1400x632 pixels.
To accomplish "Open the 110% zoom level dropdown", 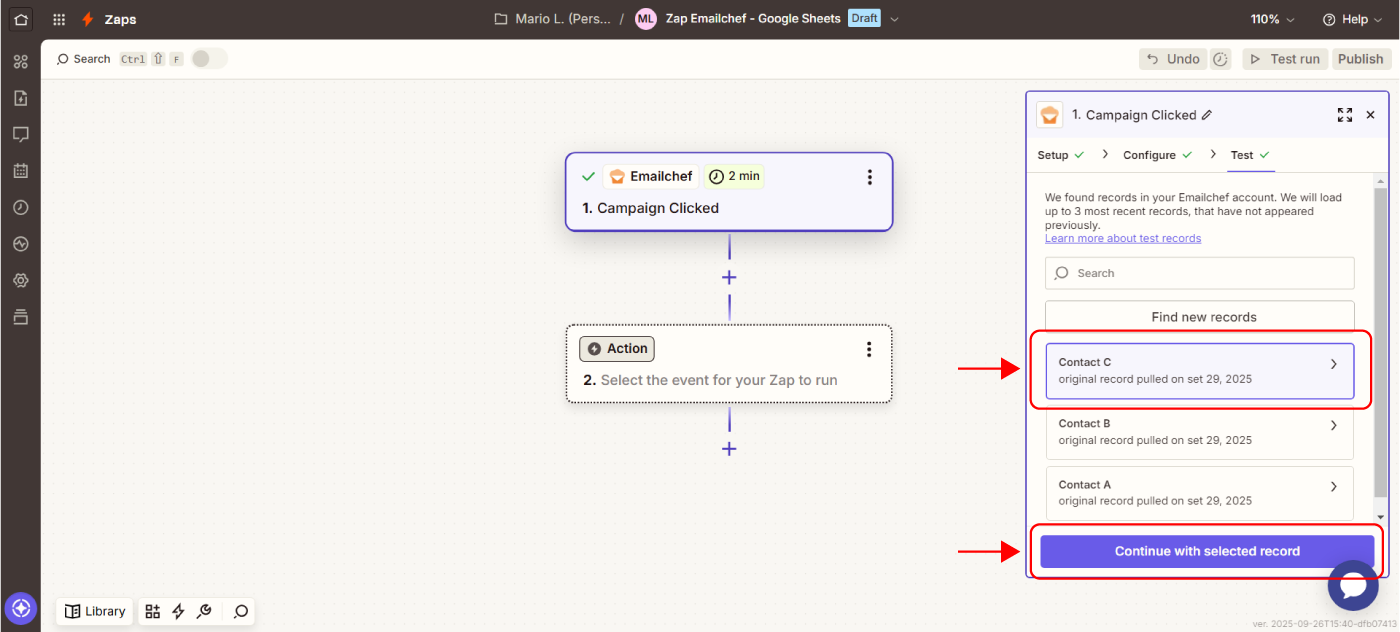I will point(1272,19).
